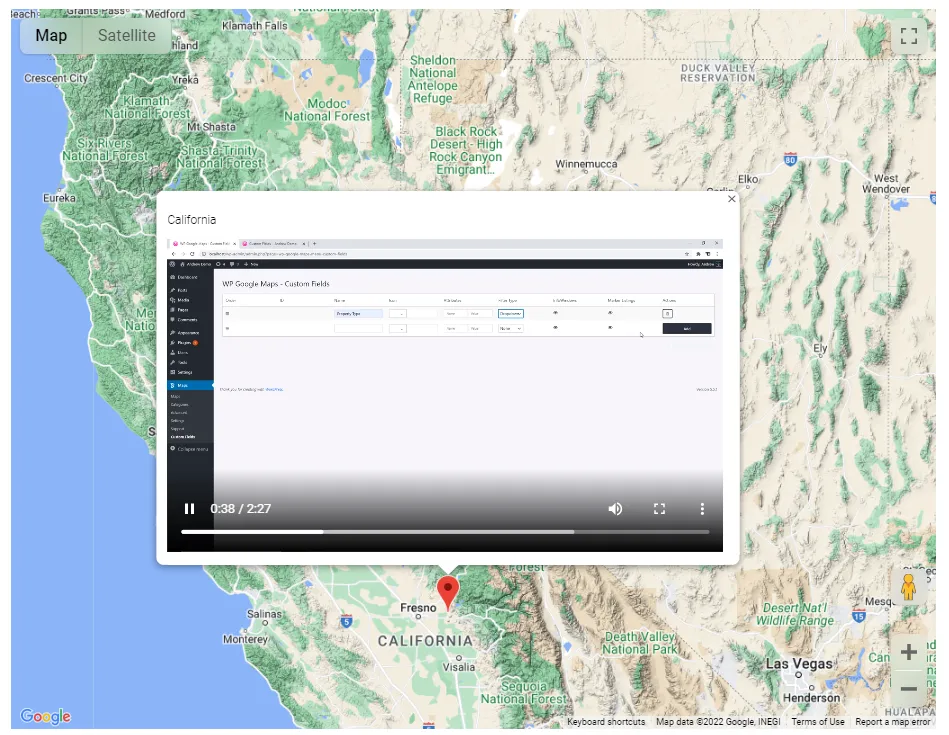Click Desert Nat'l Wildlife Range label

tap(795, 614)
